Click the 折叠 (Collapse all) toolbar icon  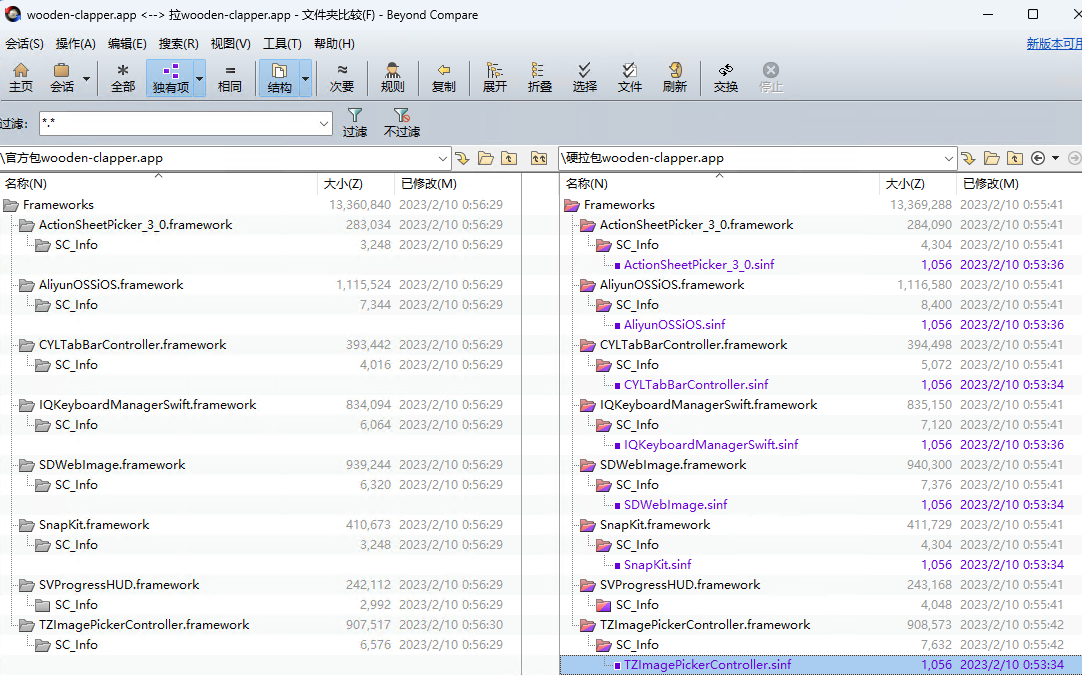click(539, 77)
